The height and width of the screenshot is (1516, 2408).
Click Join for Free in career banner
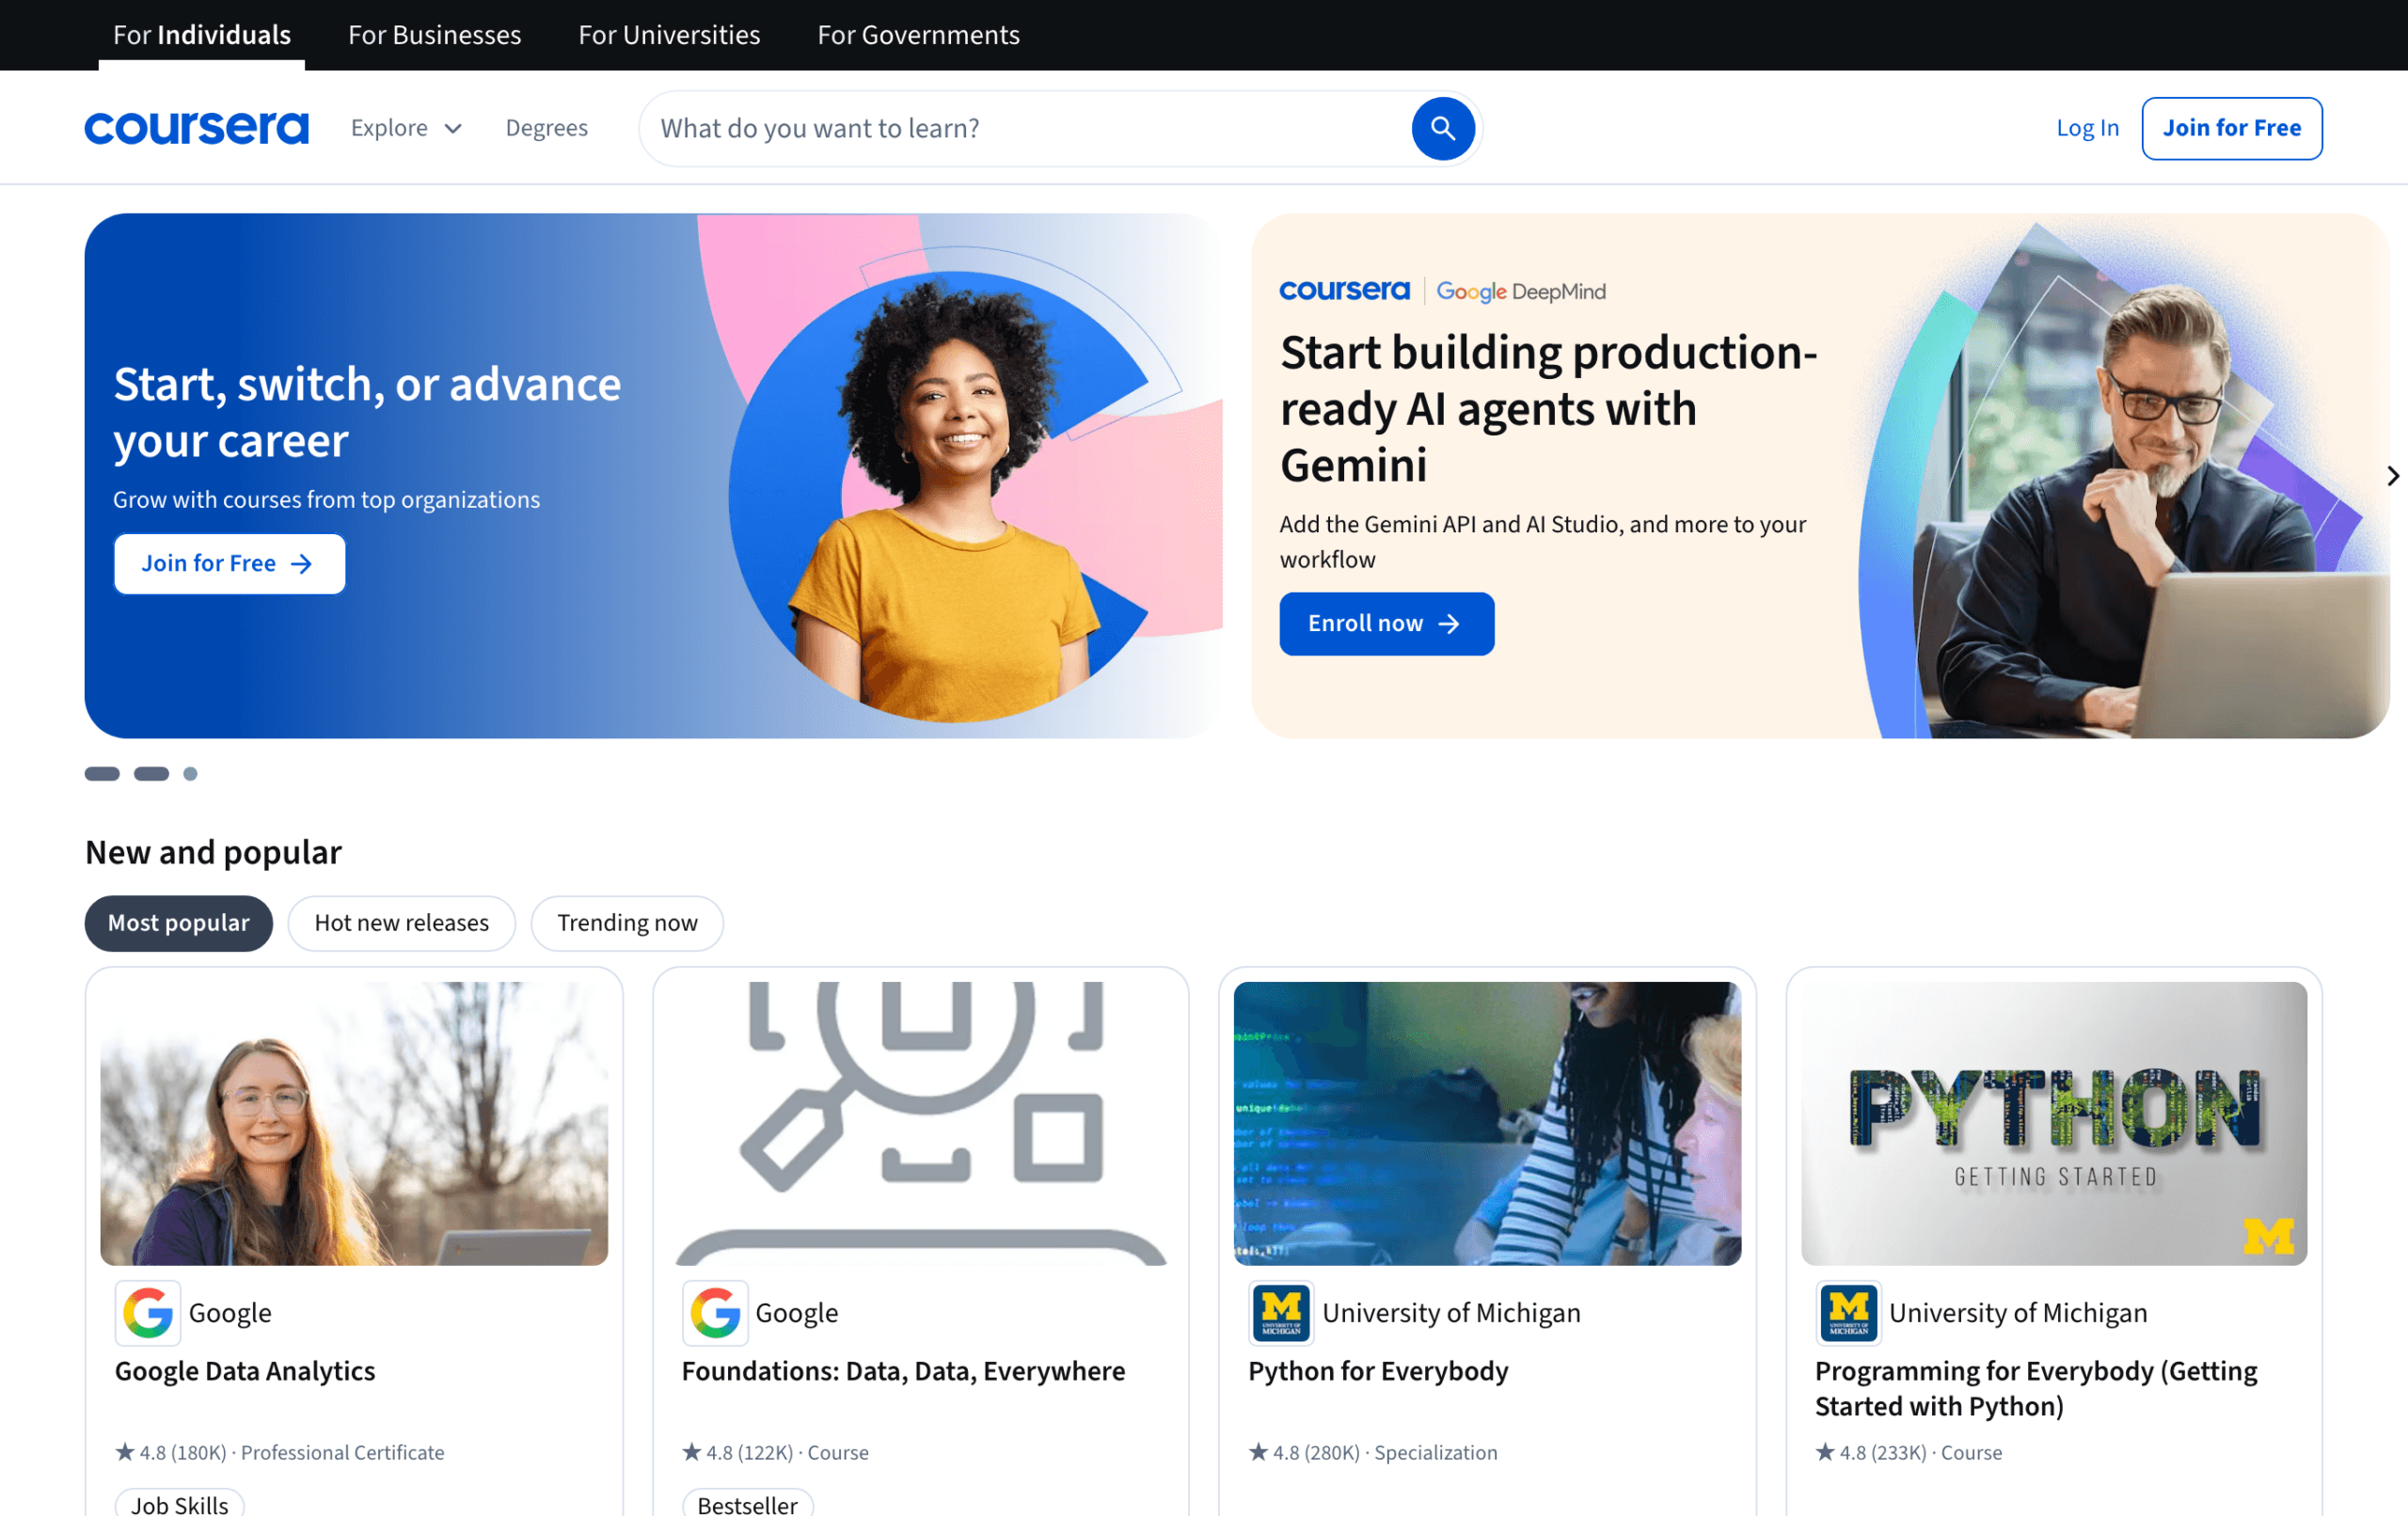coord(229,563)
